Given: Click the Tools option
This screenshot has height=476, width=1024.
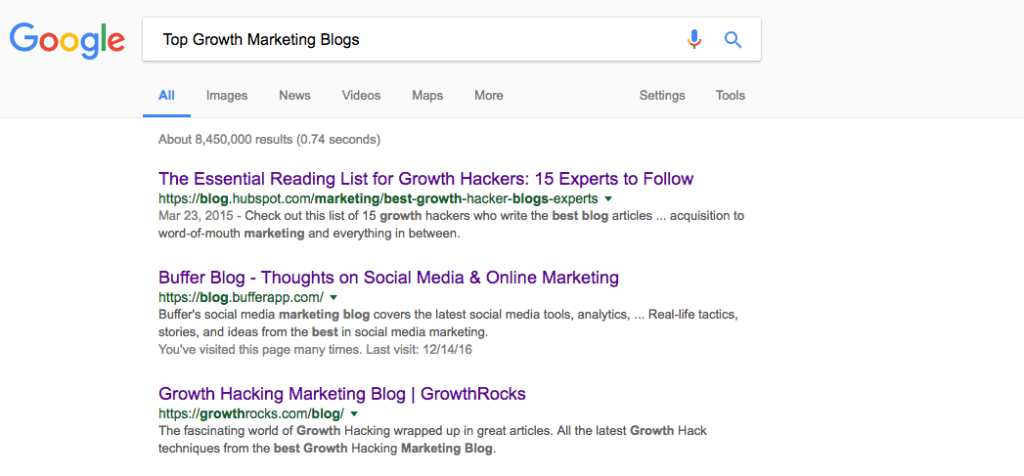Looking at the screenshot, I should pyautogui.click(x=730, y=96).
